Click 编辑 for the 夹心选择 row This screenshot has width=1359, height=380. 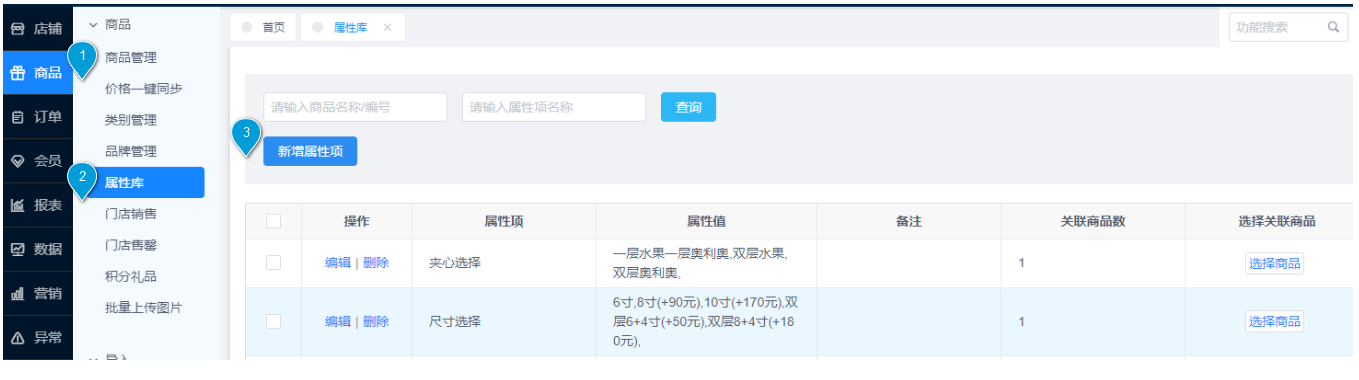tap(338, 263)
